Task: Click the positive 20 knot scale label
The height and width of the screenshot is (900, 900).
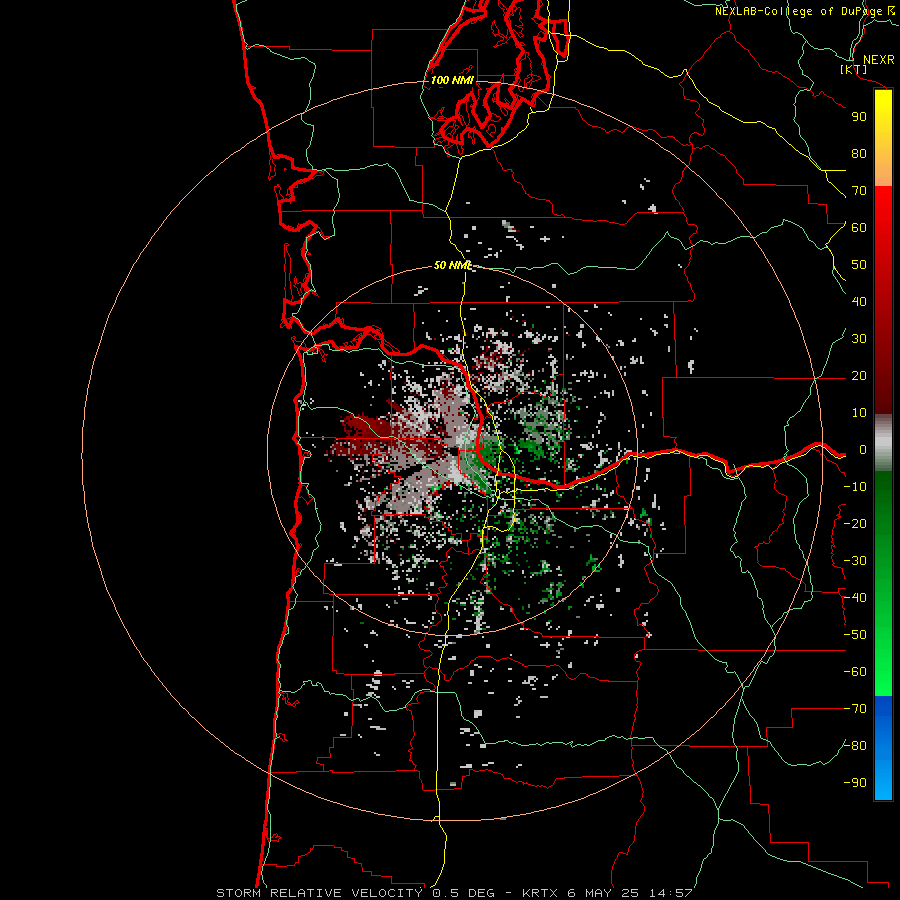Action: pyautogui.click(x=859, y=376)
